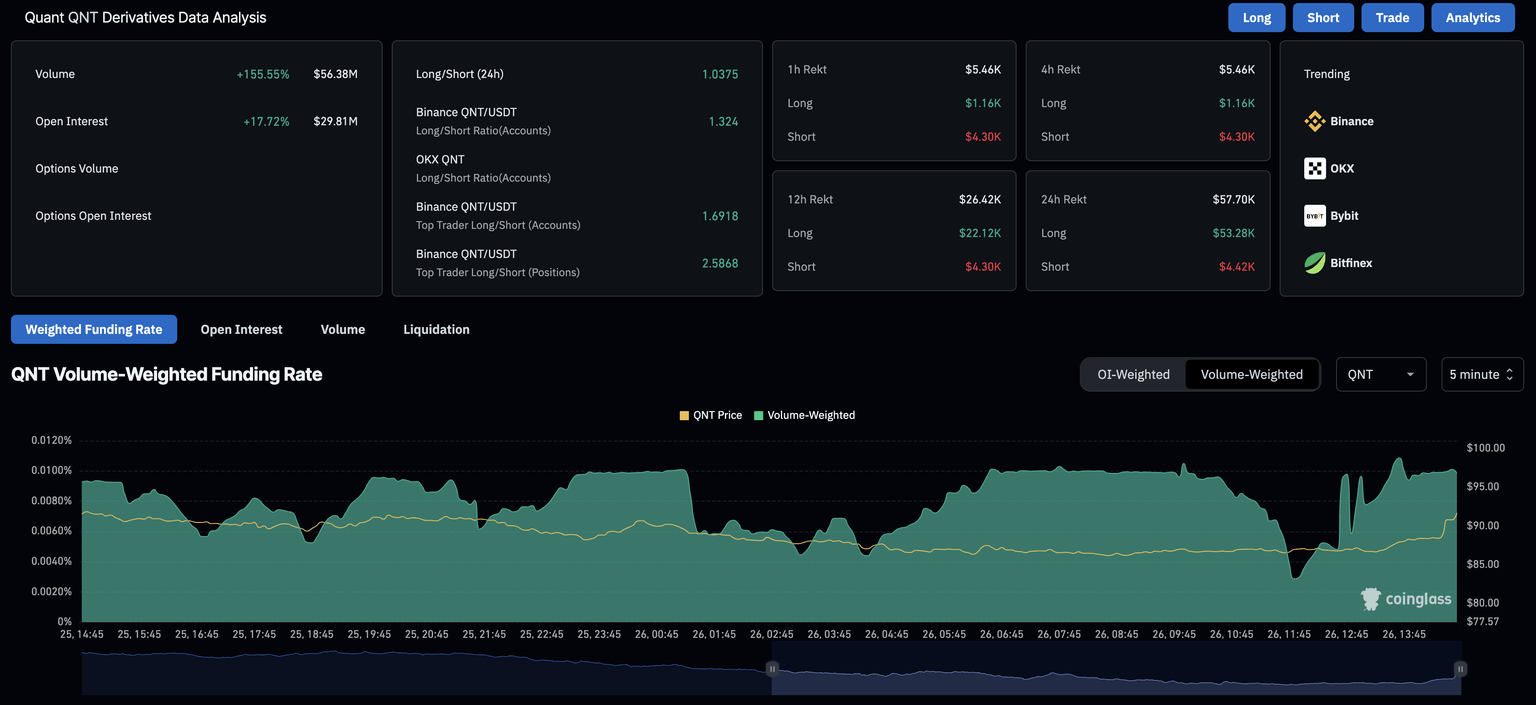1536x705 pixels.
Task: Click the Binance logo icon in Trending
Action: [1315, 121]
